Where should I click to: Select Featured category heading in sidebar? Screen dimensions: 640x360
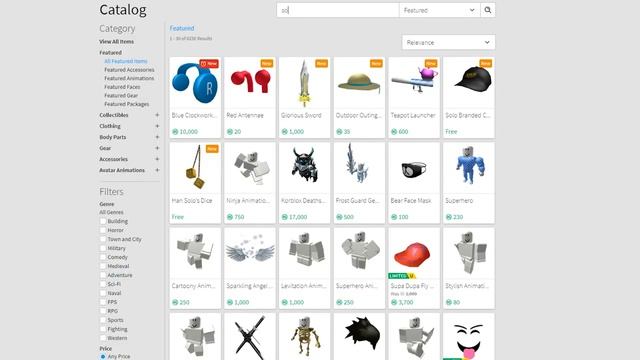(x=111, y=53)
